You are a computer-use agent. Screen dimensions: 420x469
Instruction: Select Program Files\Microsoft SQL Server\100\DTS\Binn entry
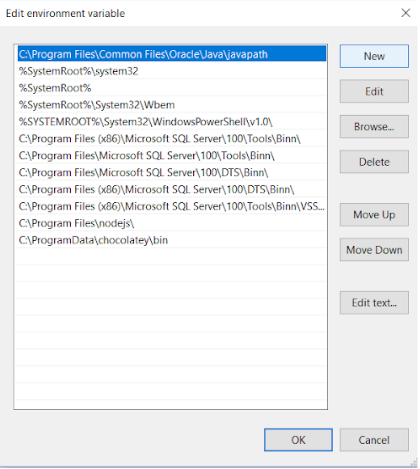[171, 172]
